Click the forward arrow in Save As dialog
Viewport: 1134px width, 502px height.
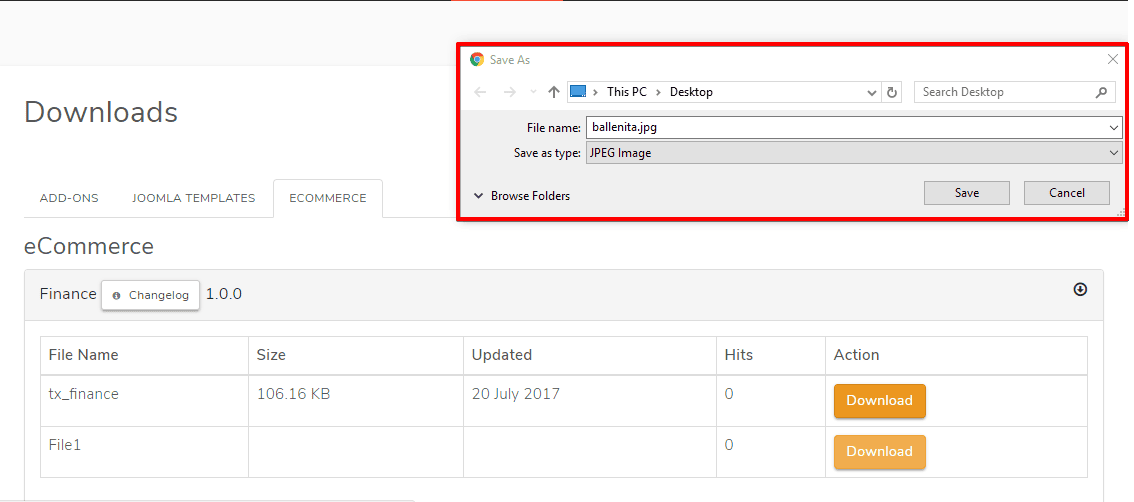[x=510, y=92]
